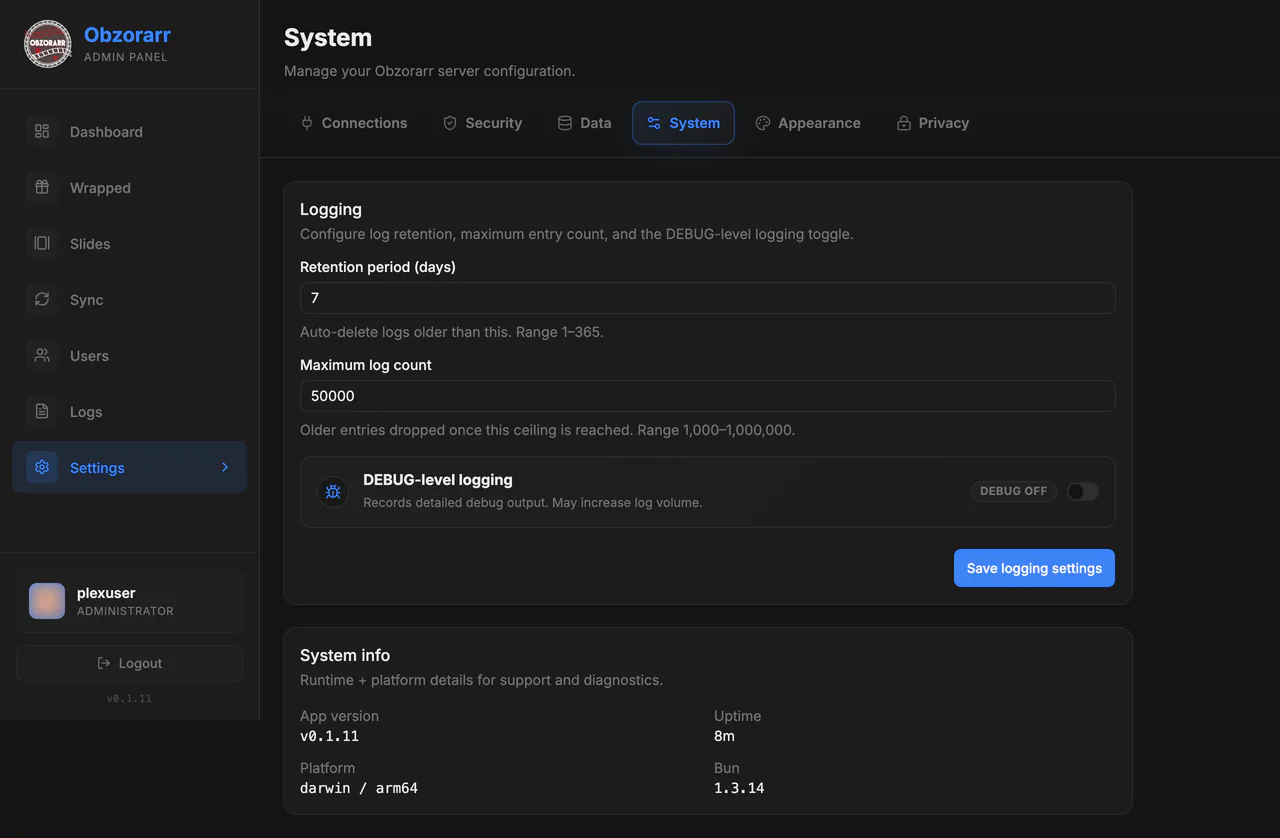Click the shield icon on Security tab
The height and width of the screenshot is (838, 1280).
tap(450, 123)
